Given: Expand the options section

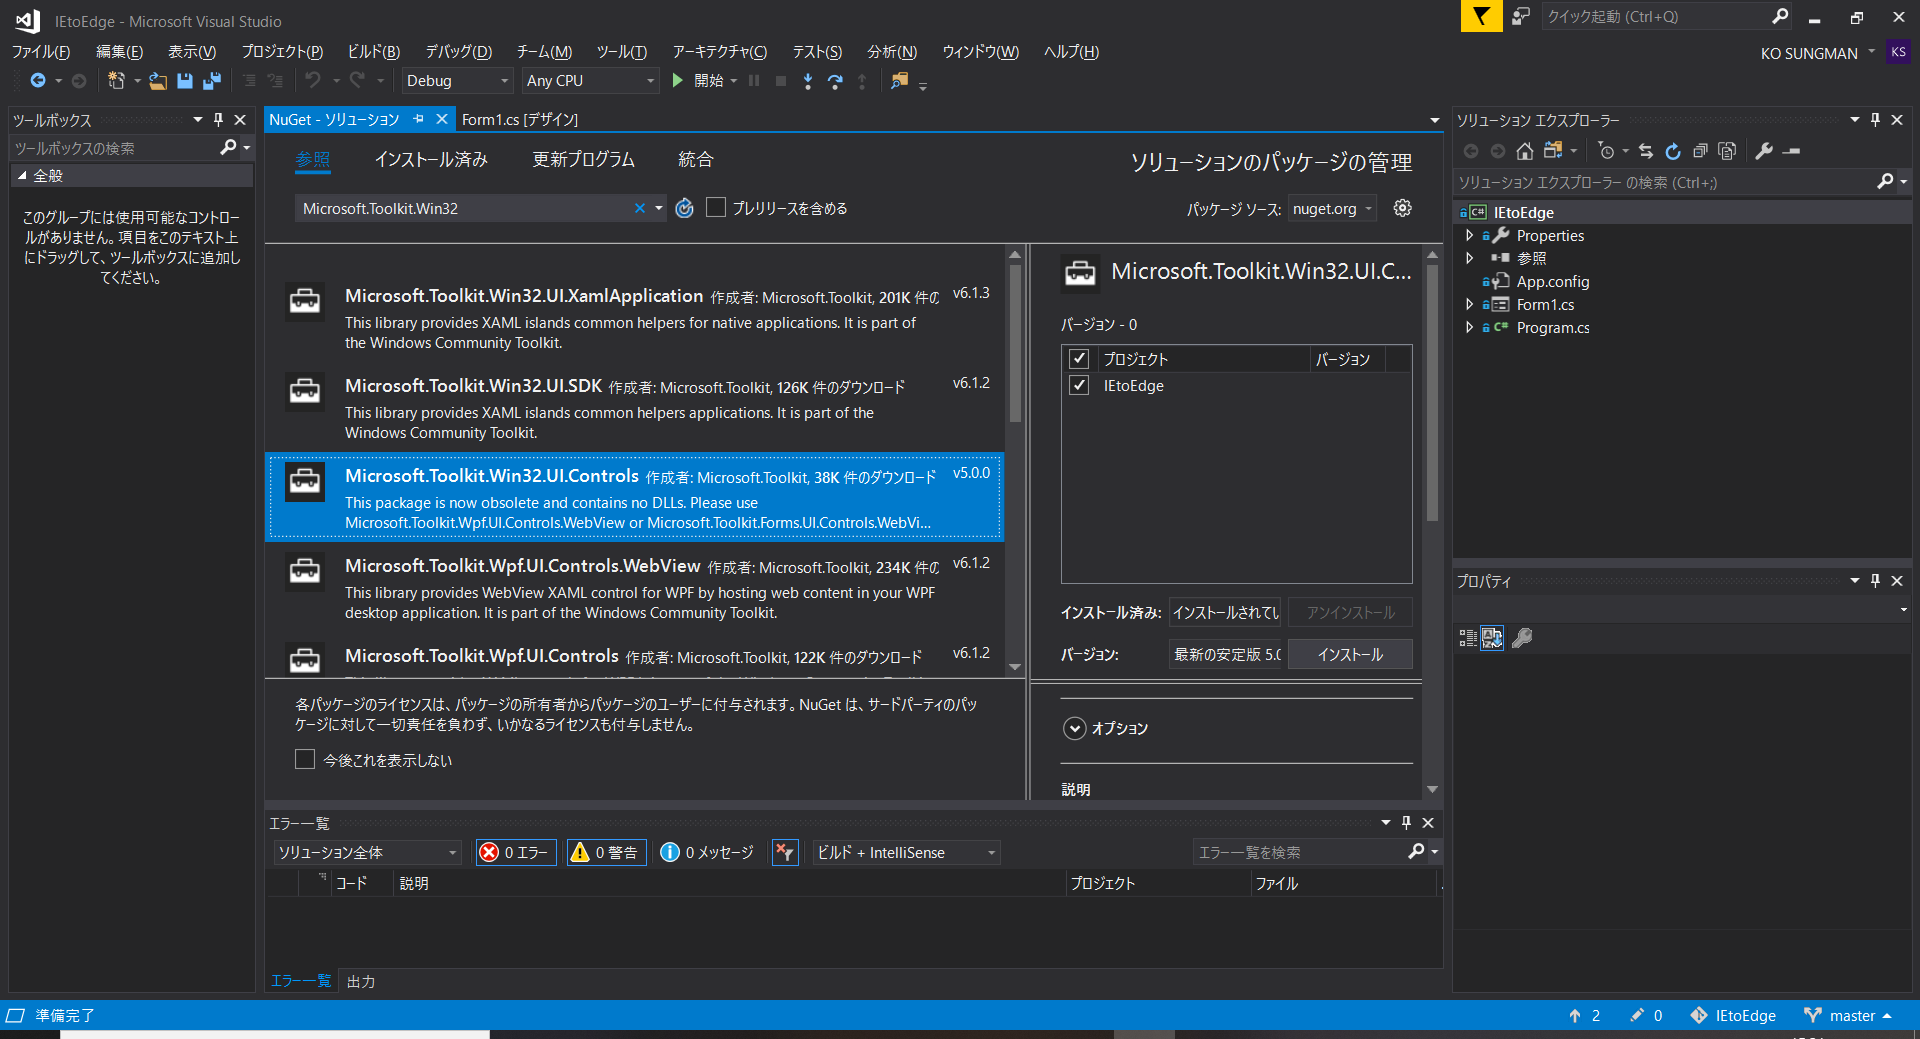Looking at the screenshot, I should click(x=1074, y=728).
